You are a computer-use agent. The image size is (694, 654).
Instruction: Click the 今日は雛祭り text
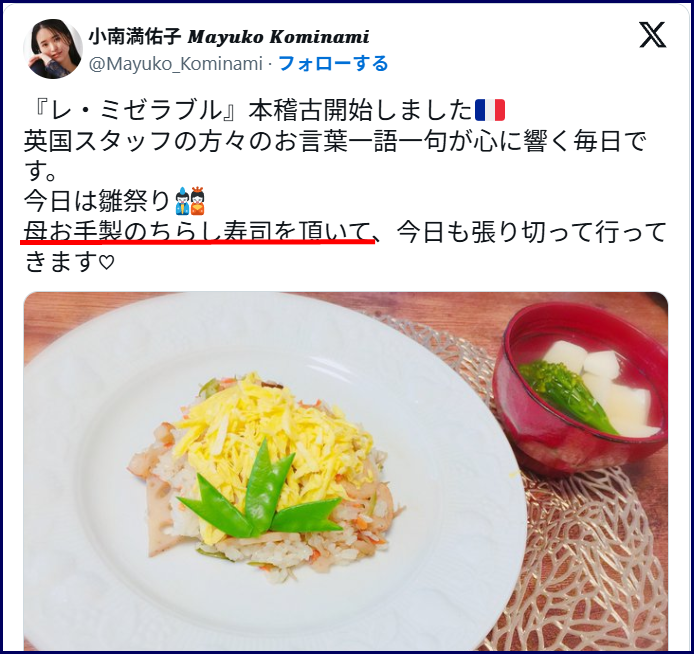(x=98, y=201)
